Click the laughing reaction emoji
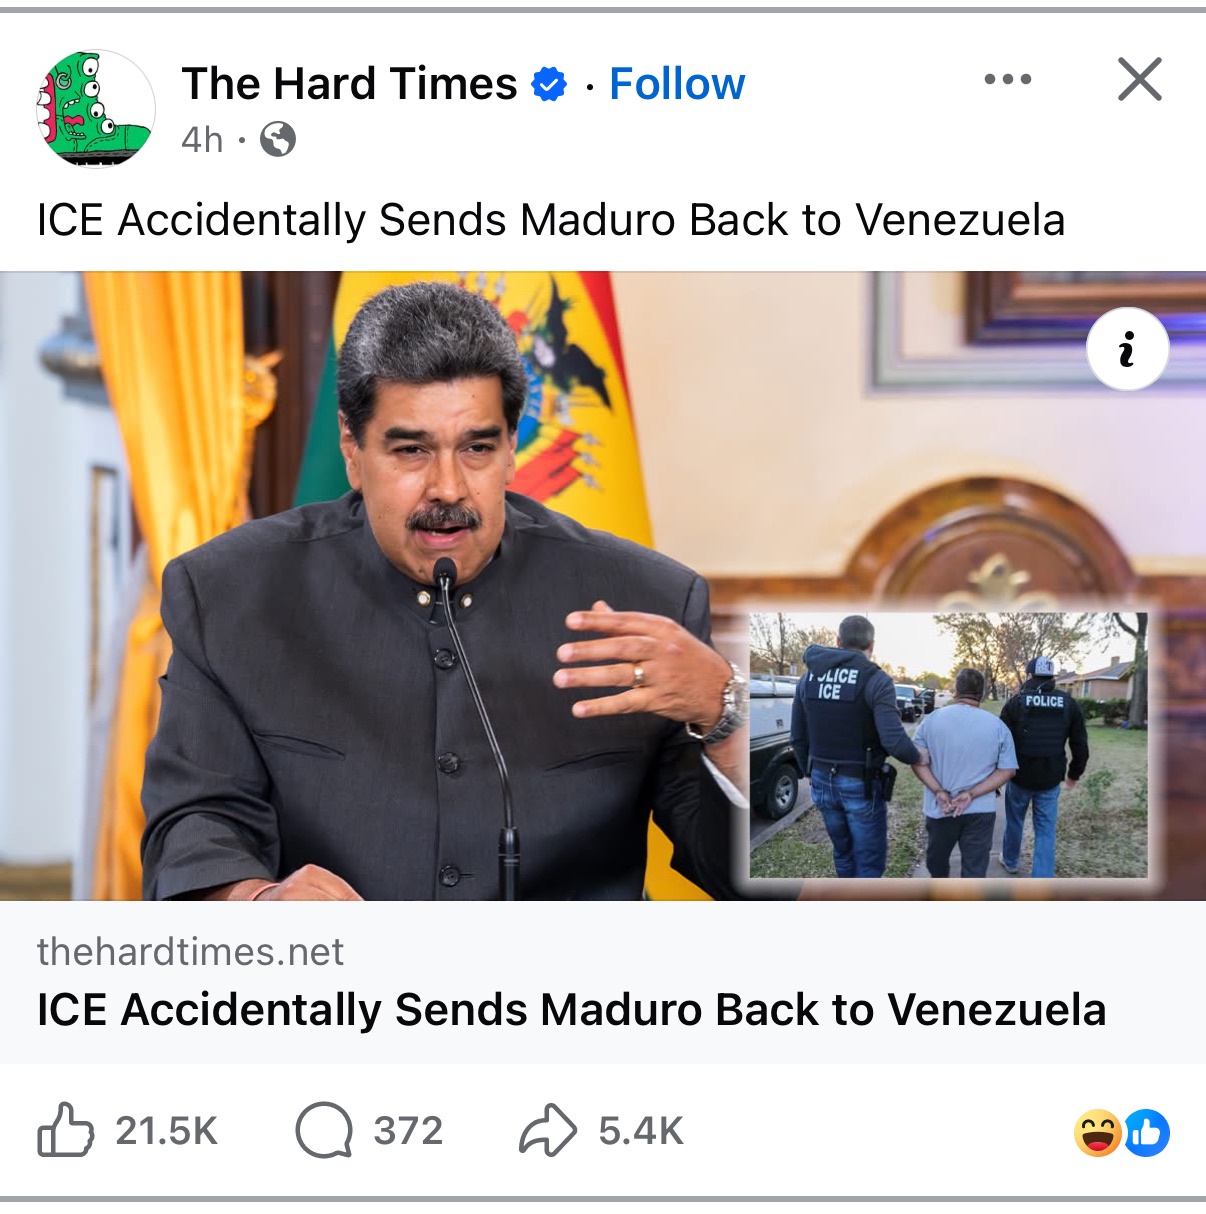1206x1214 pixels. (x=1097, y=1133)
